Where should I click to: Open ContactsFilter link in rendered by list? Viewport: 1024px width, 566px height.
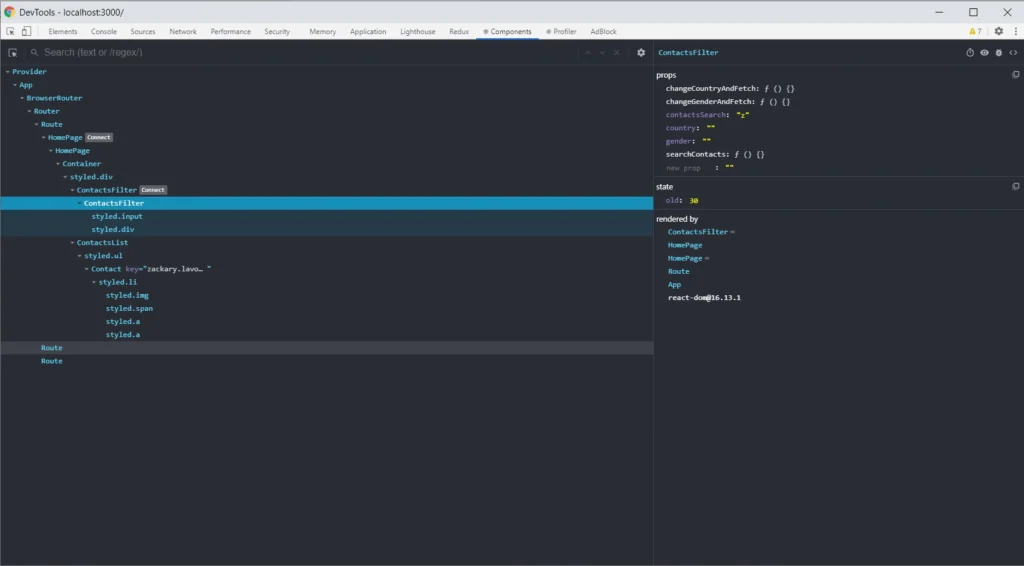697,232
